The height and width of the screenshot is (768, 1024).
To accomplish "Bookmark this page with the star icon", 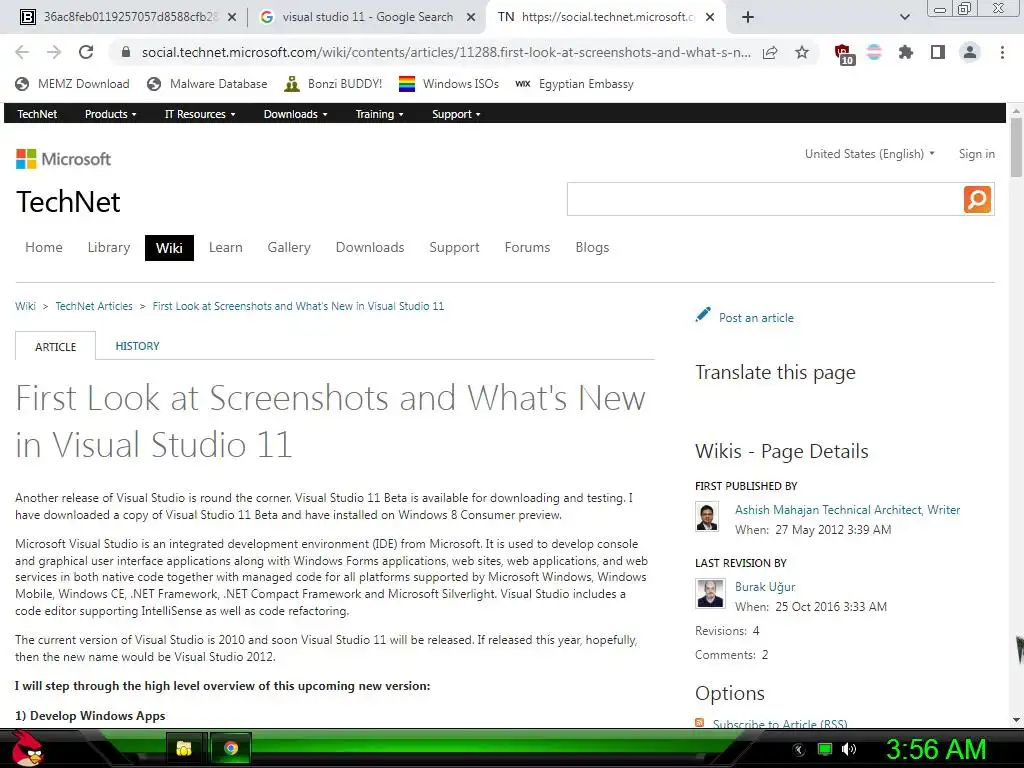I will pos(802,52).
